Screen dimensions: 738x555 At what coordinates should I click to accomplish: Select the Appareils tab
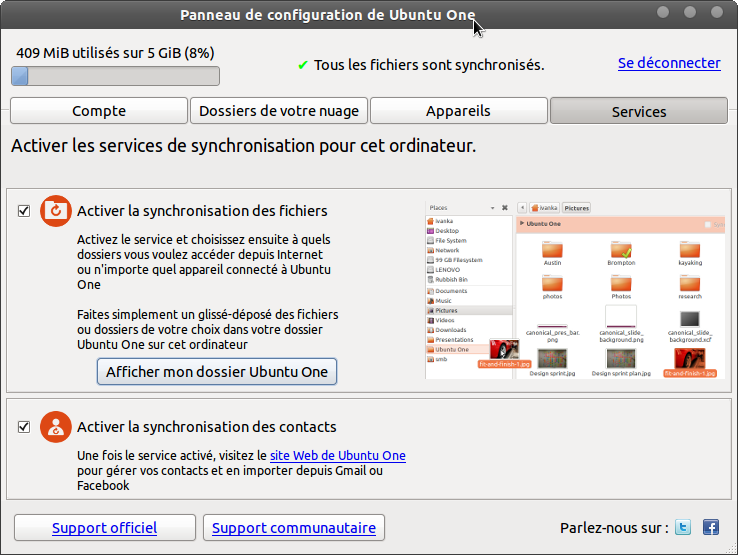click(459, 111)
